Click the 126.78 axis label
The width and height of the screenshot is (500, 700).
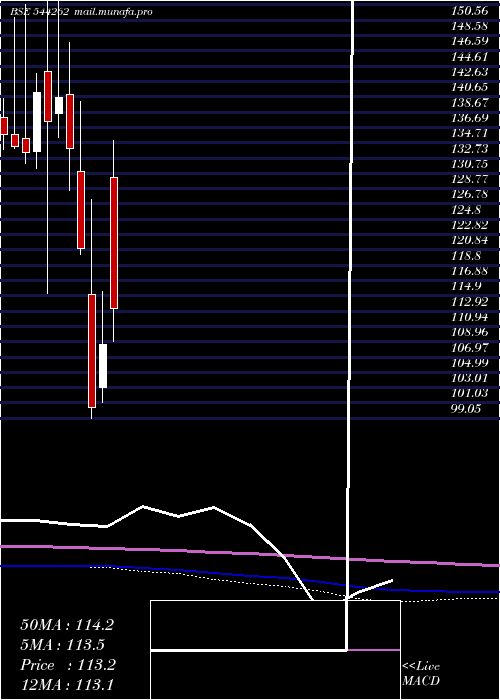[470, 194]
